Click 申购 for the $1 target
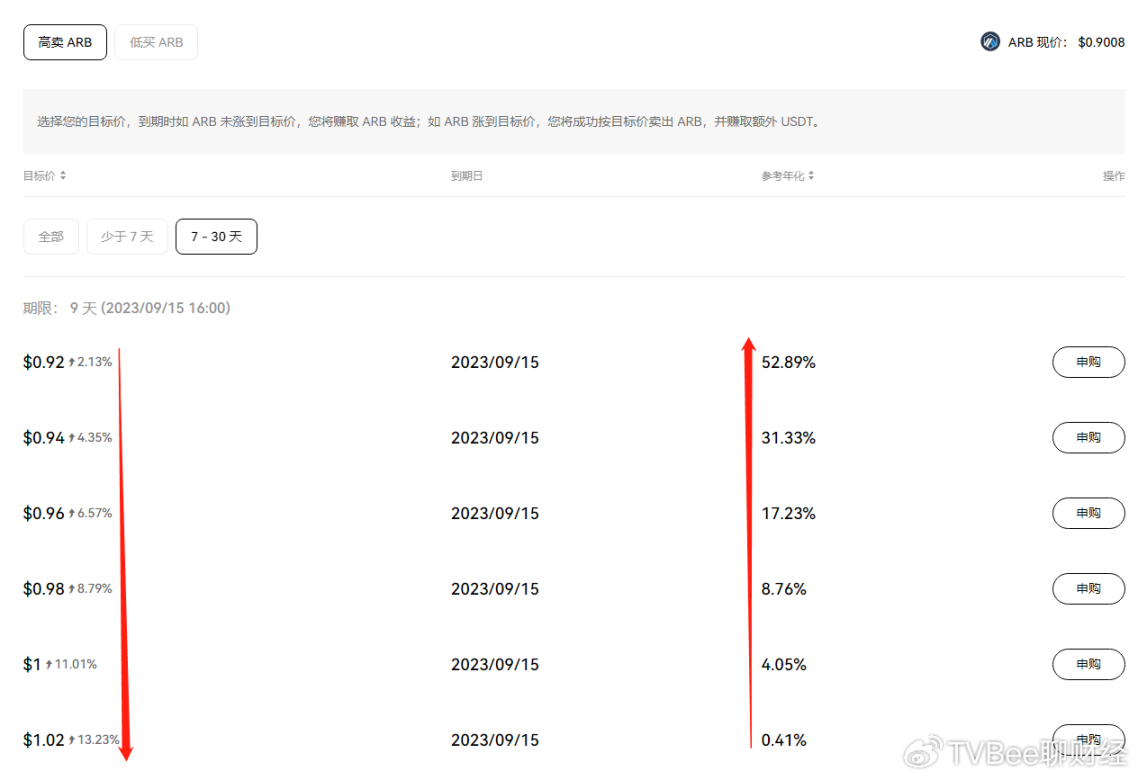1138x780 pixels. [x=1088, y=664]
